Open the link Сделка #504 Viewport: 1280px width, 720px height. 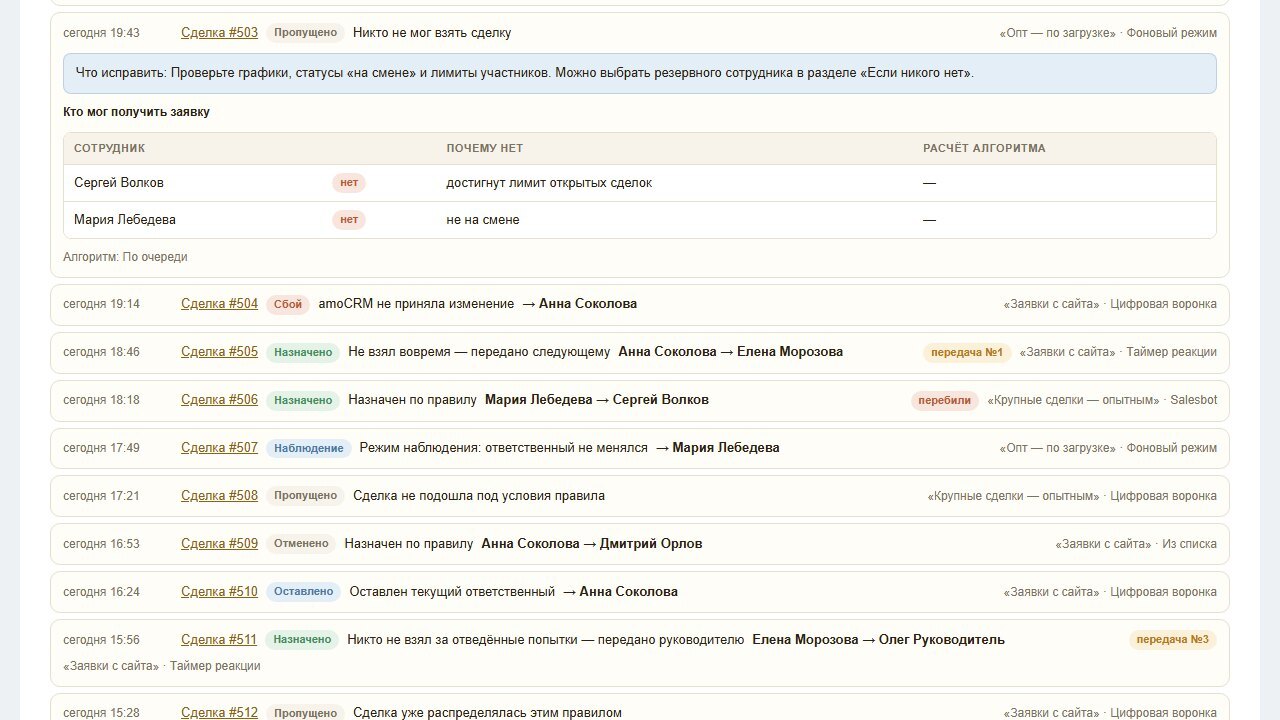pos(219,304)
